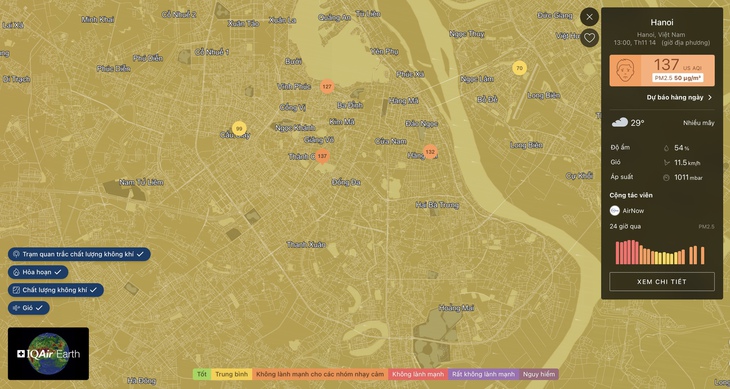Add Hanoi to favorites with the heart icon
Image resolution: width=730 pixels, height=389 pixels.
pyautogui.click(x=589, y=38)
